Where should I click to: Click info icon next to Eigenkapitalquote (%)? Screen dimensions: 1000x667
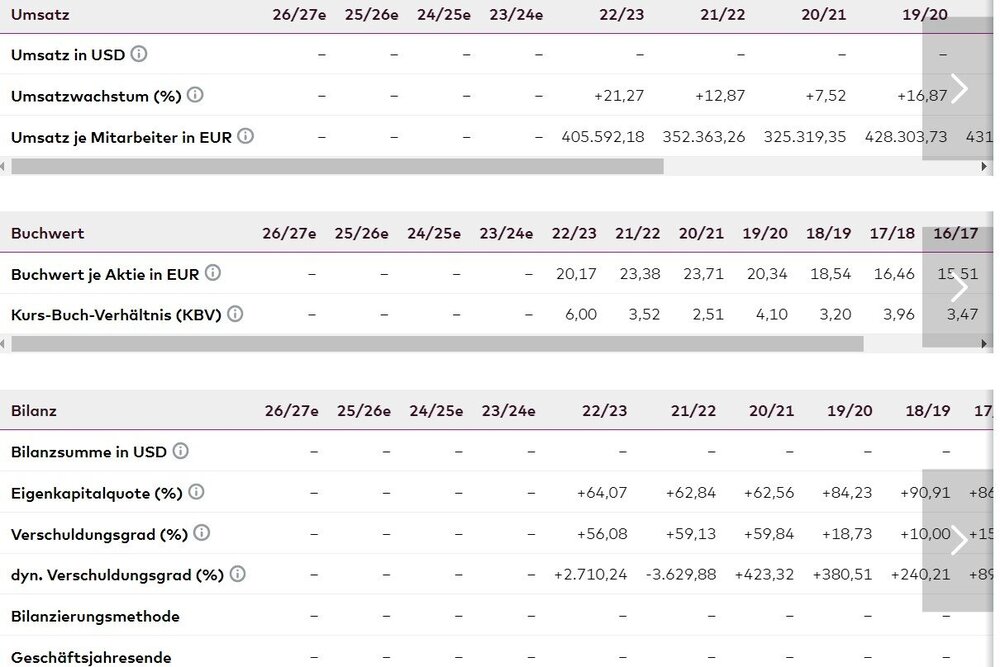196,492
